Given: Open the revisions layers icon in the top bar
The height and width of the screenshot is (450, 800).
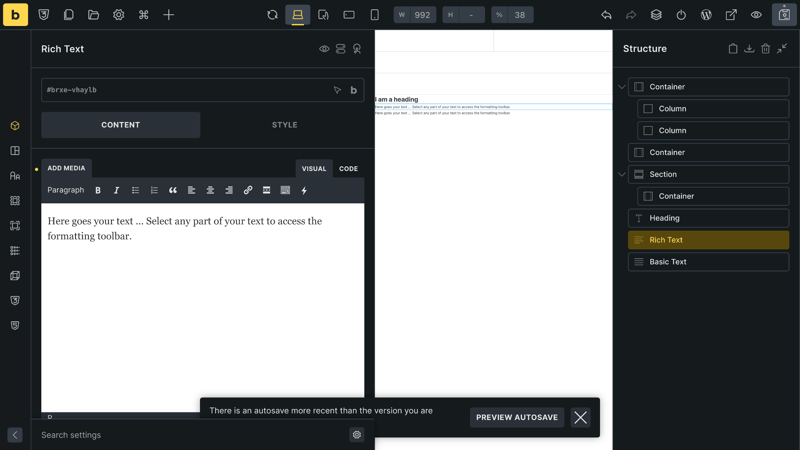Looking at the screenshot, I should pyautogui.click(x=656, y=15).
